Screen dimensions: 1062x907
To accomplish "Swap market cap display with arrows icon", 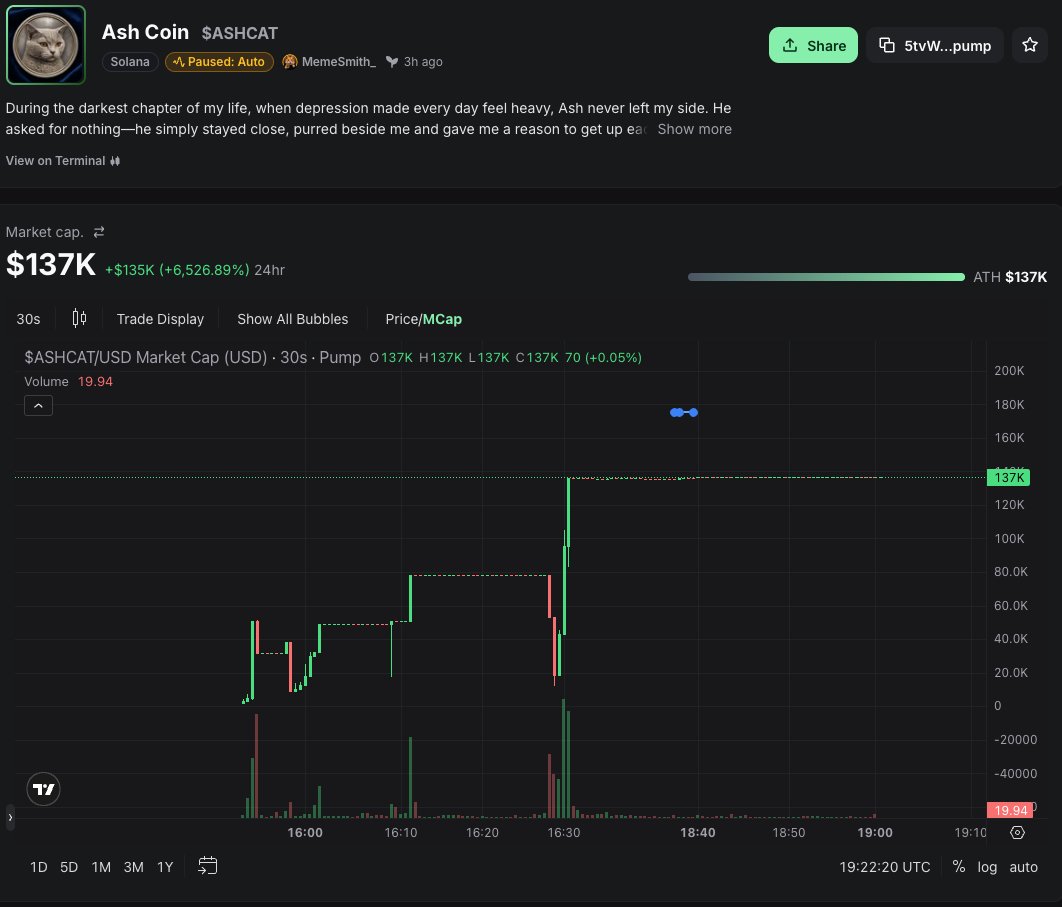I will pos(99,232).
